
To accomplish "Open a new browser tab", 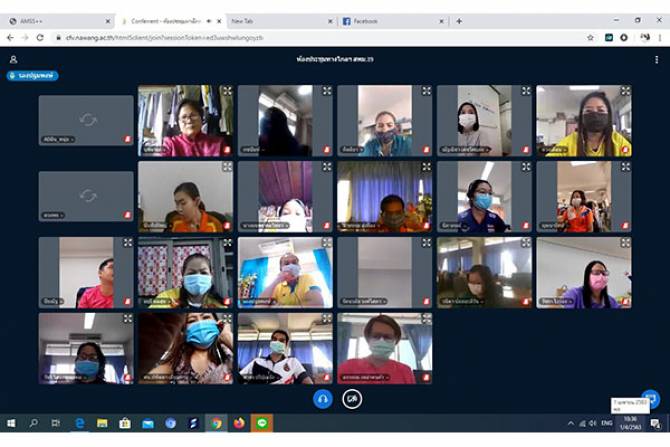I will click(x=459, y=21).
